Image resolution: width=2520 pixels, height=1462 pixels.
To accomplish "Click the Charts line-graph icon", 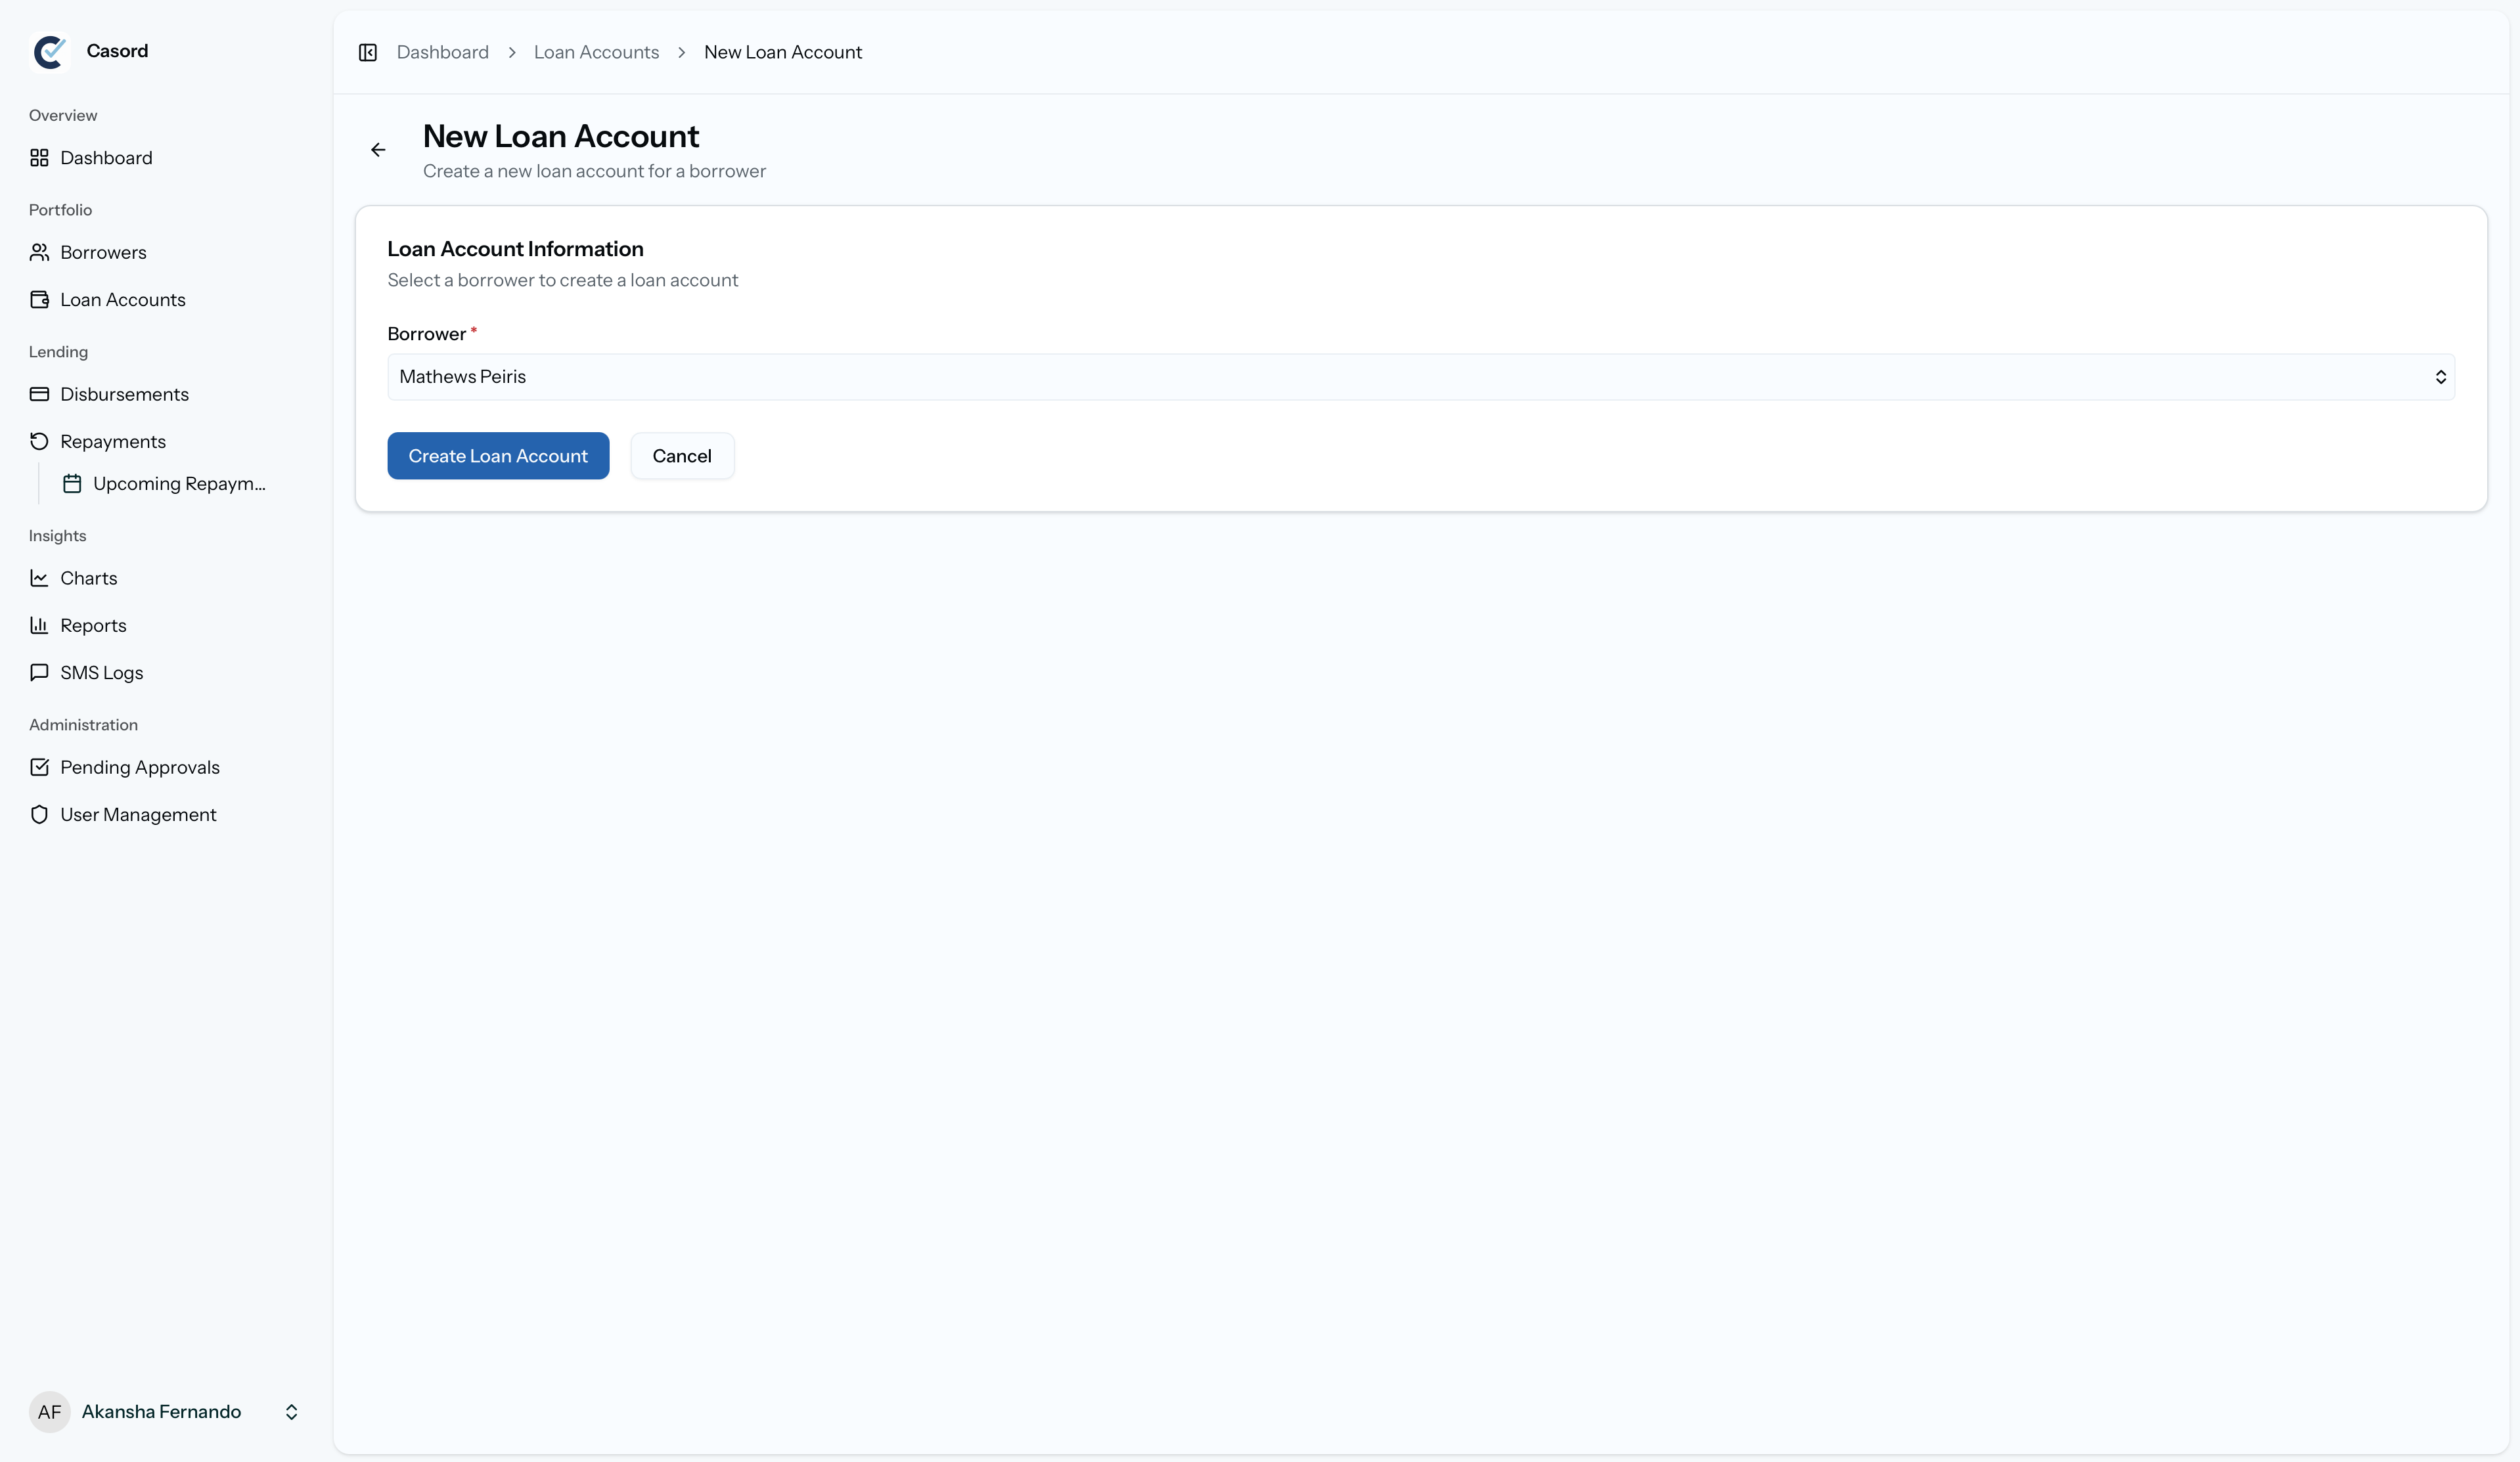I will (x=39, y=578).
